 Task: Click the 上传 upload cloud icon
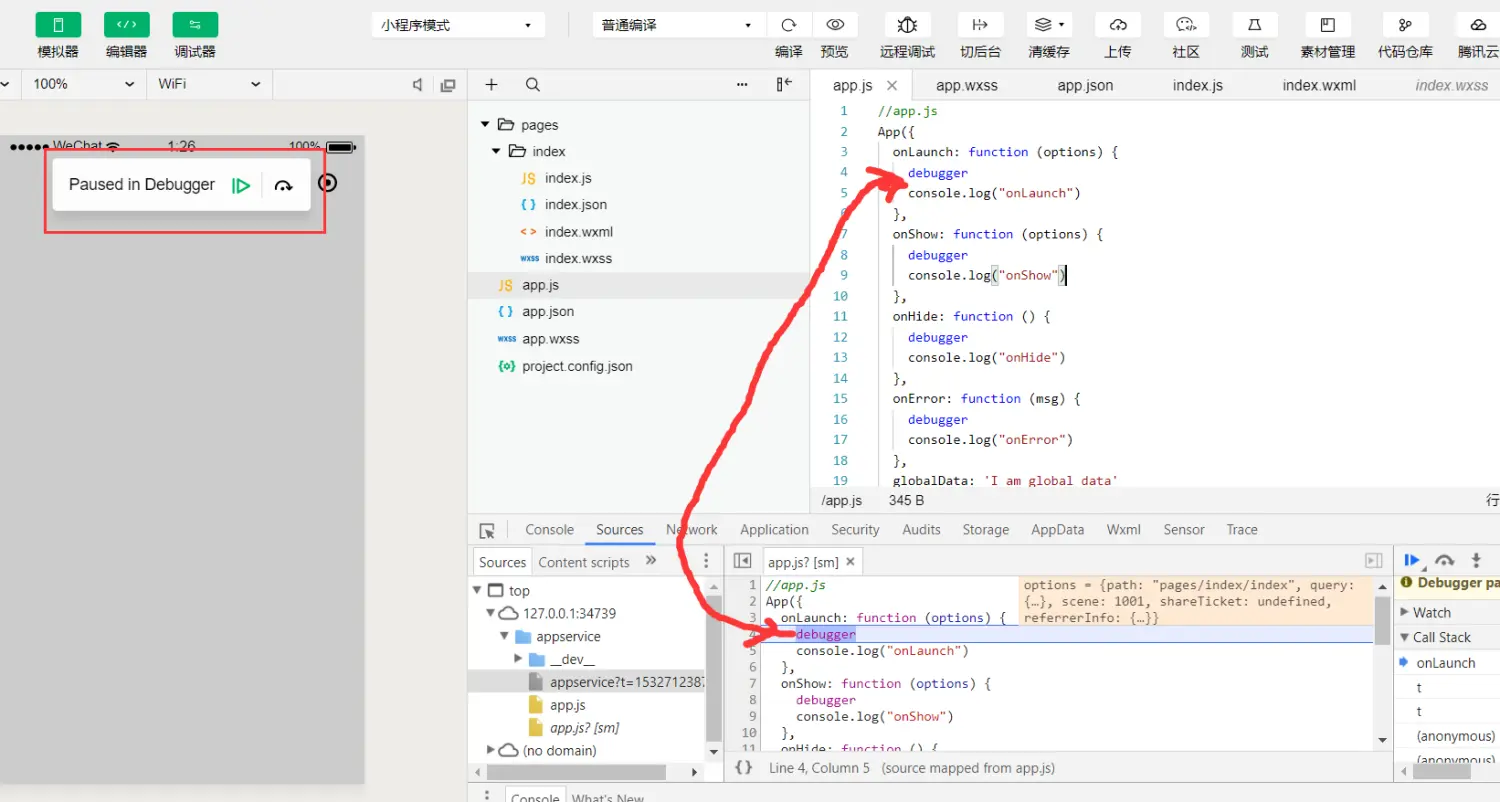click(x=1118, y=25)
